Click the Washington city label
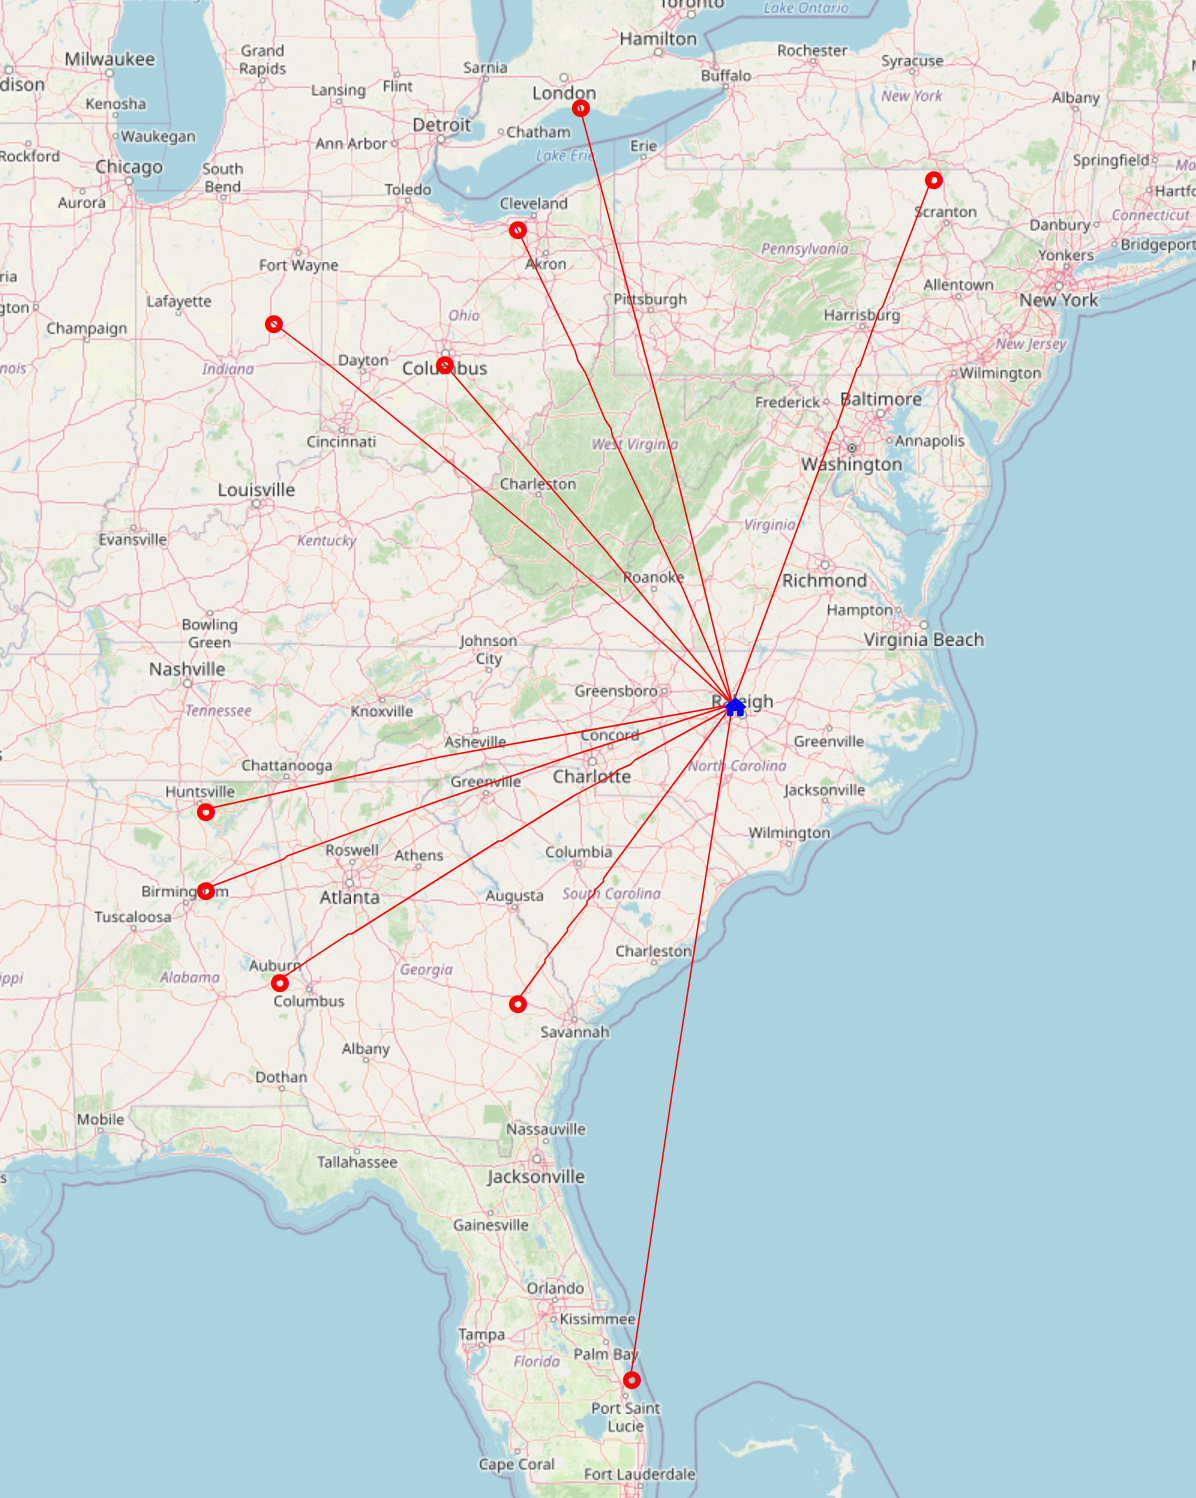 (851, 464)
